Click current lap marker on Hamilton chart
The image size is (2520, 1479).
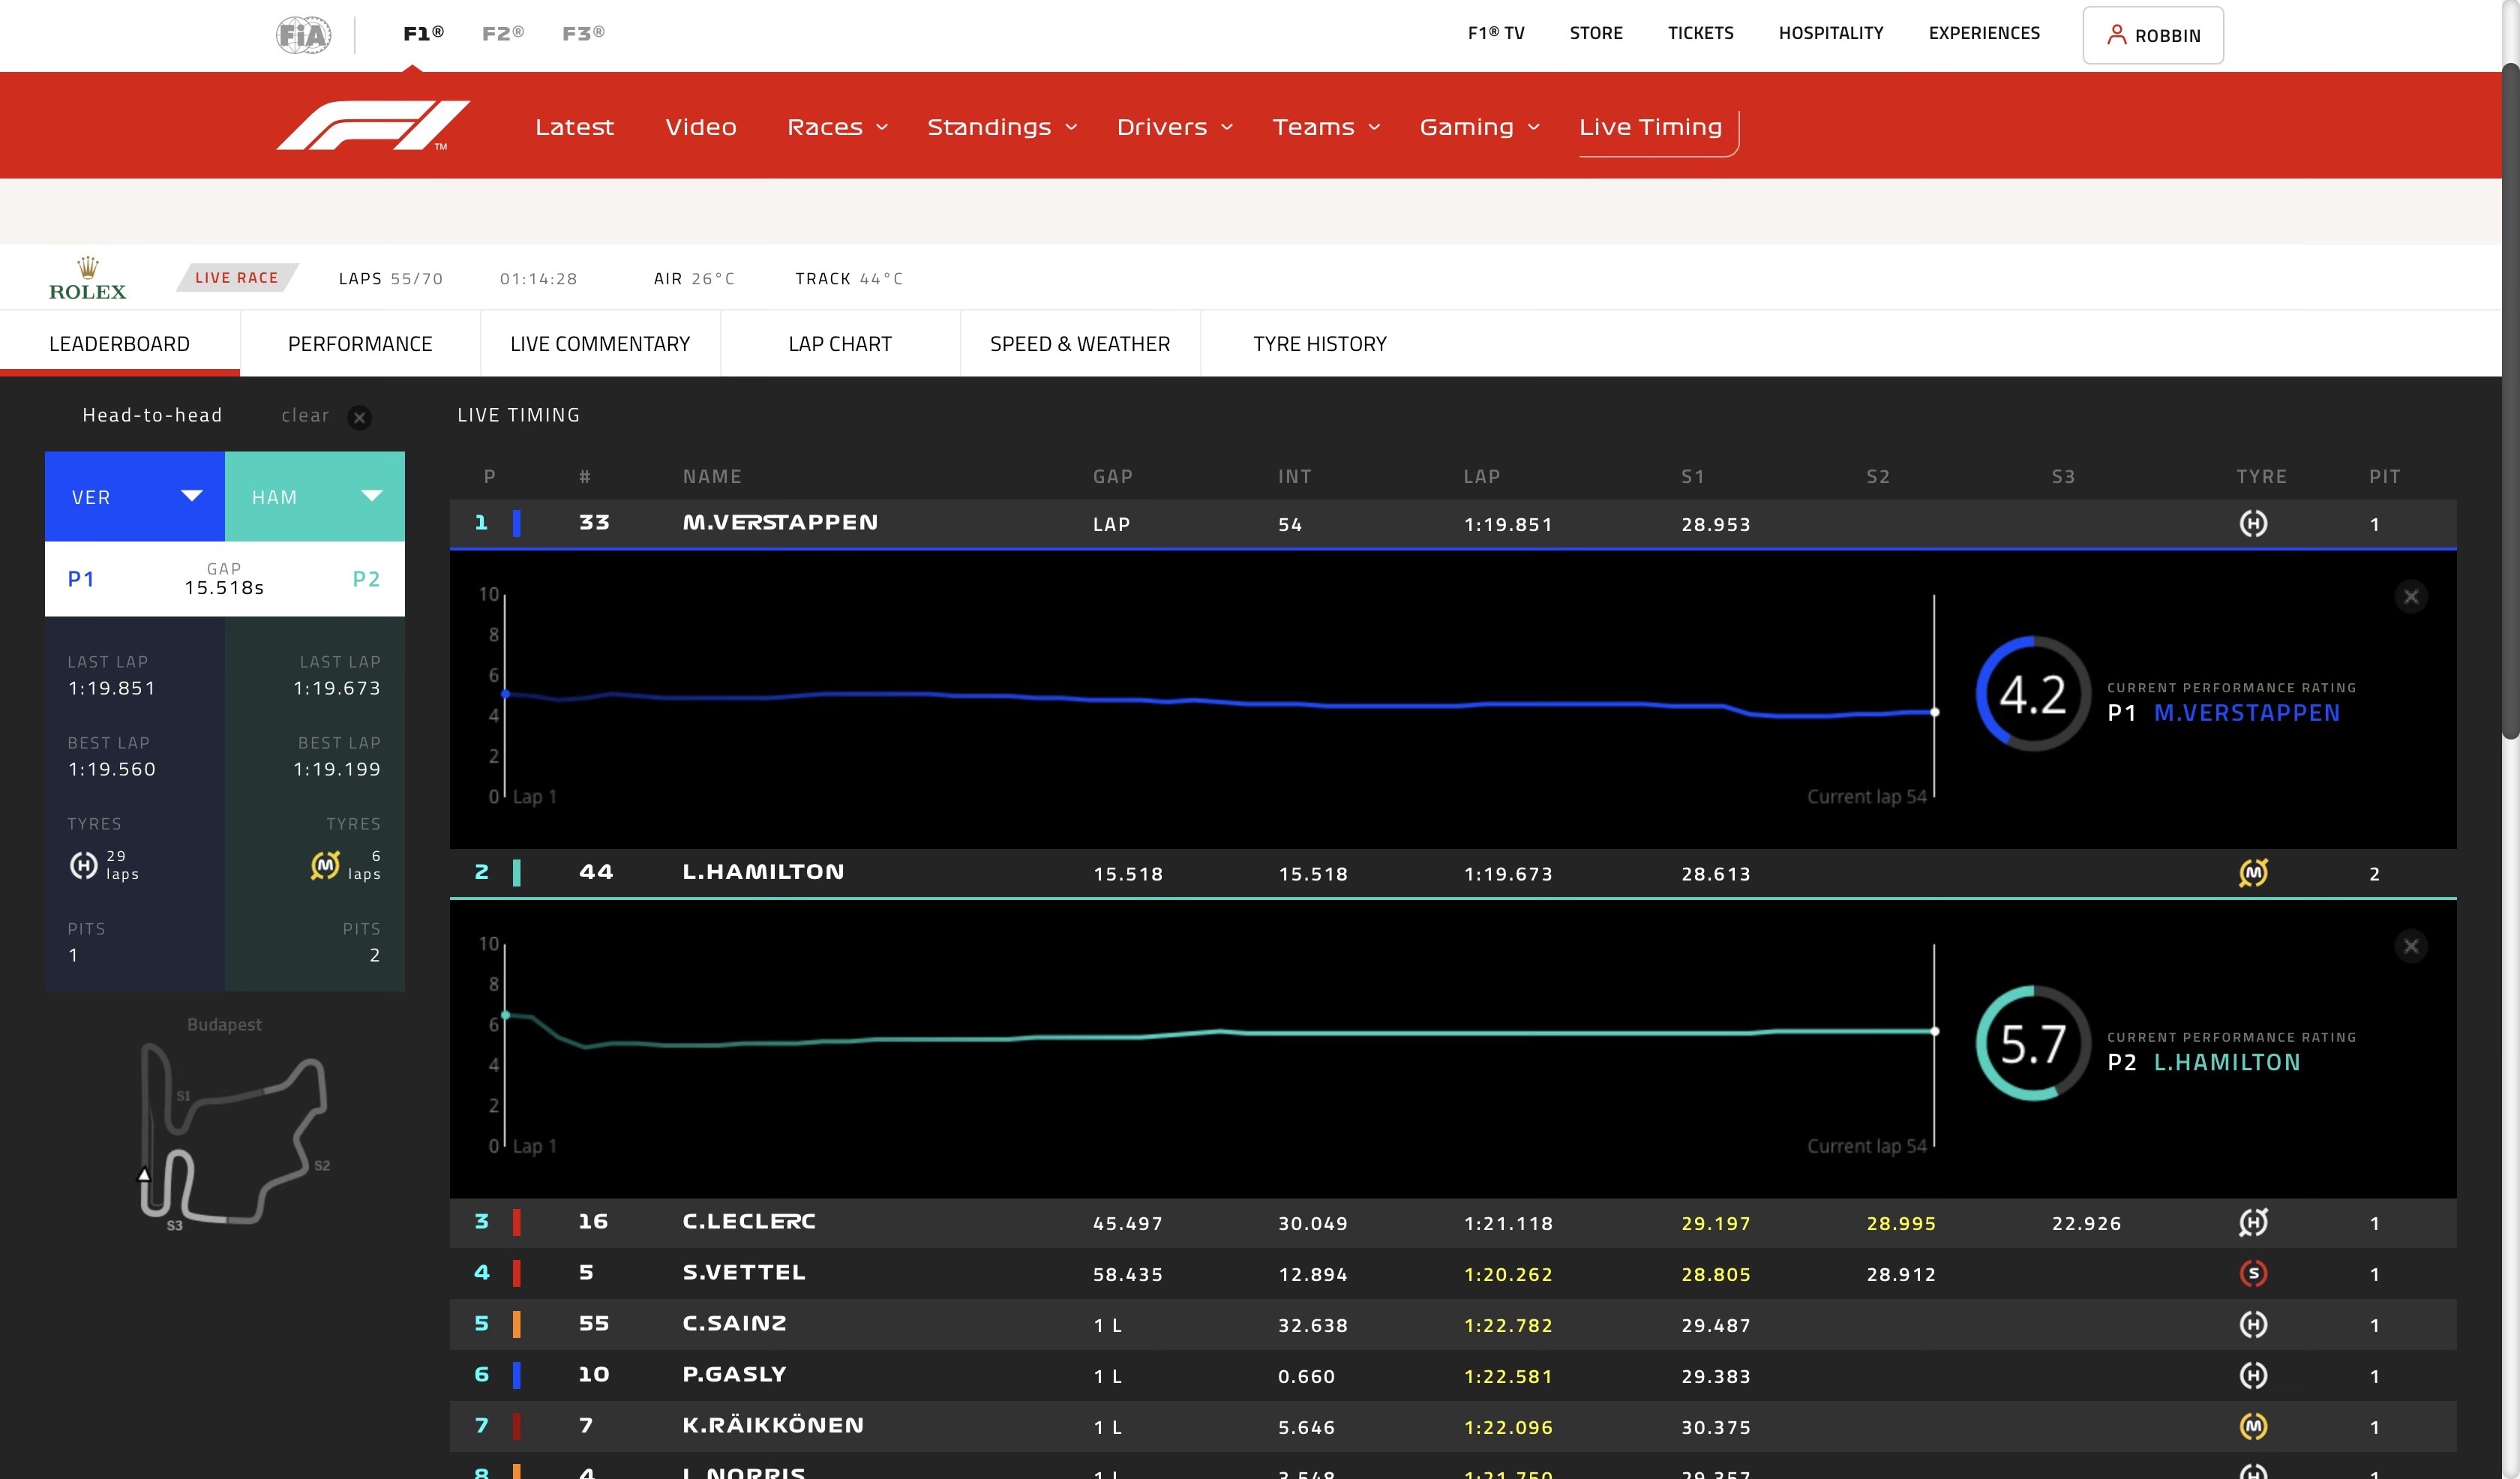click(1934, 1031)
